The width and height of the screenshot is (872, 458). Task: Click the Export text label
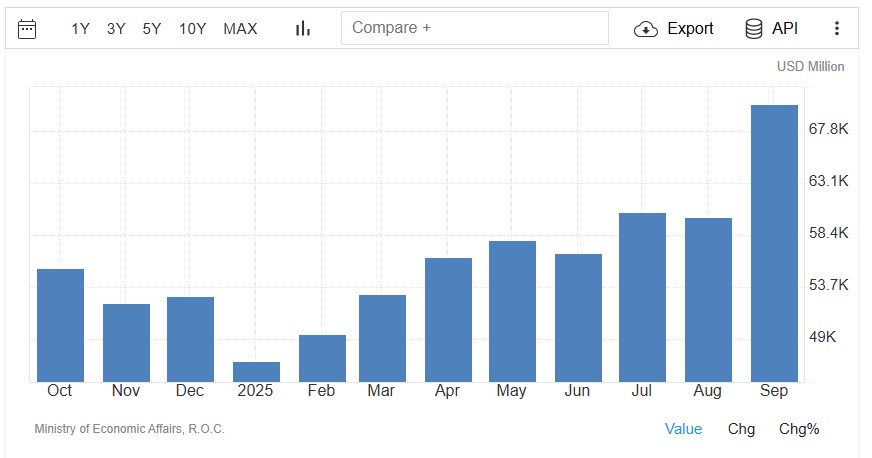pos(690,29)
